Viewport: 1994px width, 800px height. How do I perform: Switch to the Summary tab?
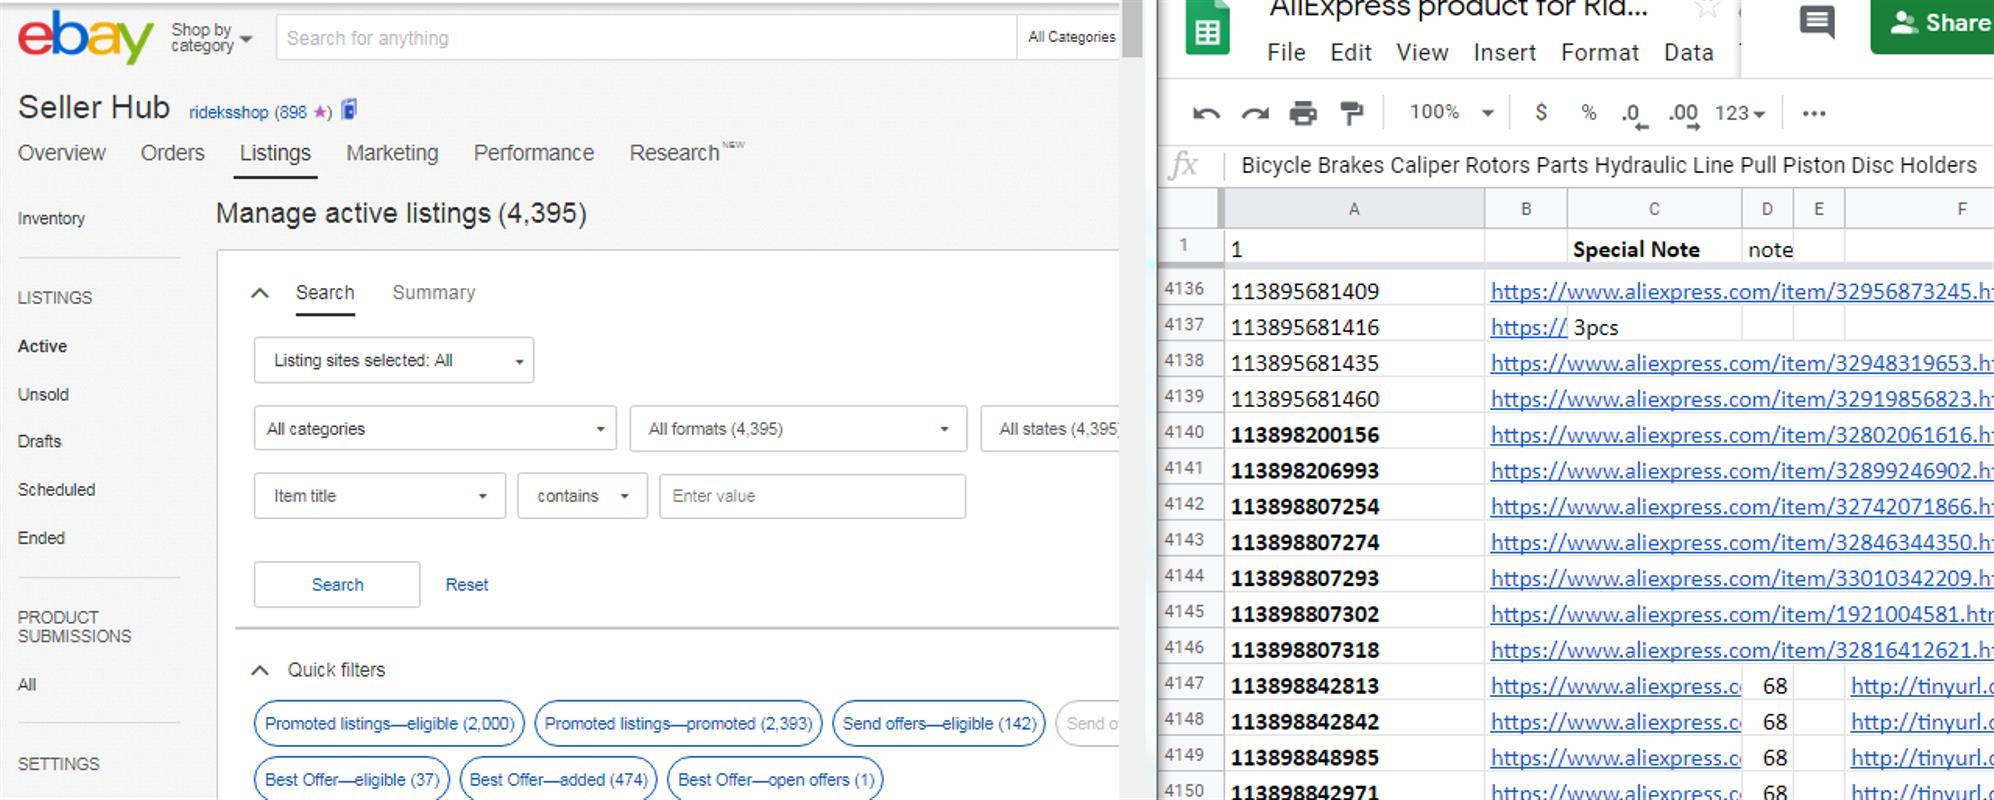click(x=433, y=293)
